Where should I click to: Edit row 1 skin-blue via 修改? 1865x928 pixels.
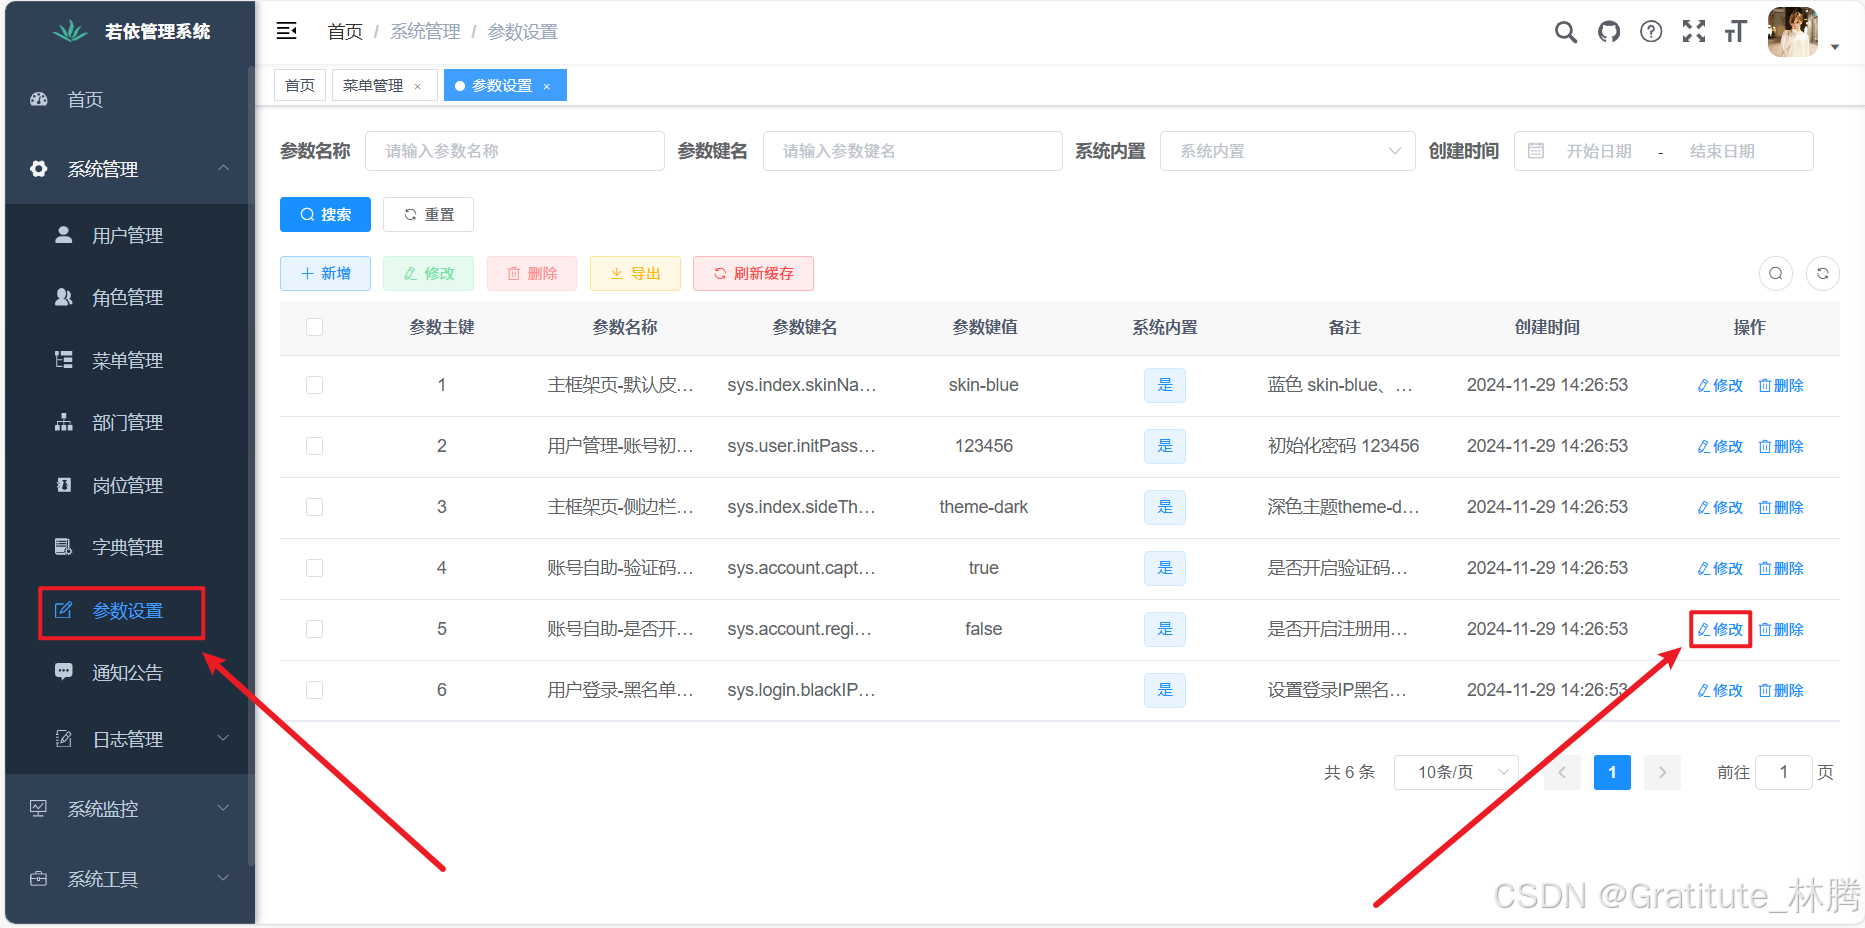1720,385
